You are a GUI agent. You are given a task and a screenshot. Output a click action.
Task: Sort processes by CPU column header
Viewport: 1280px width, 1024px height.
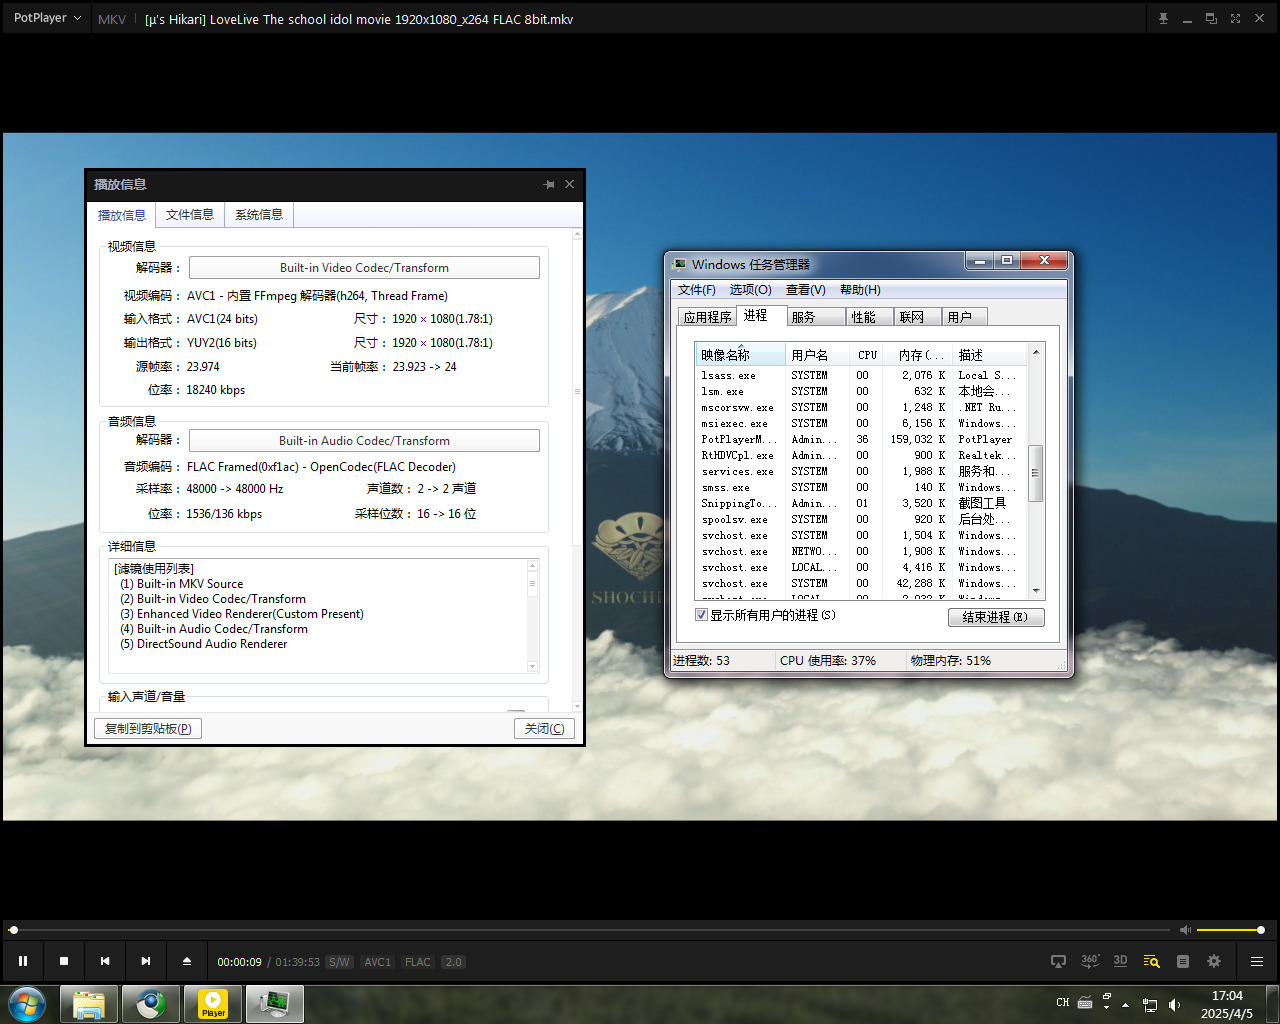pyautogui.click(x=866, y=355)
